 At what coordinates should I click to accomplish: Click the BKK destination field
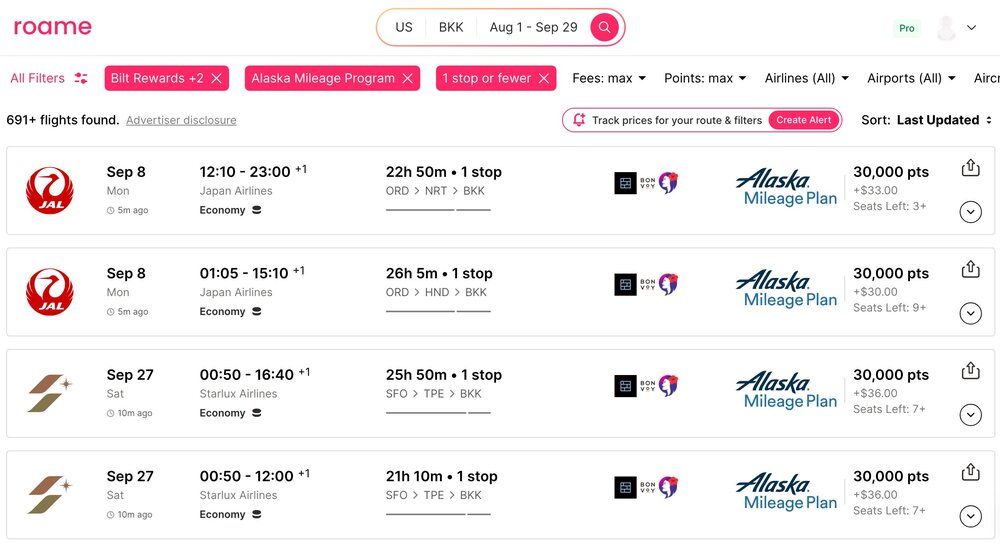point(451,28)
